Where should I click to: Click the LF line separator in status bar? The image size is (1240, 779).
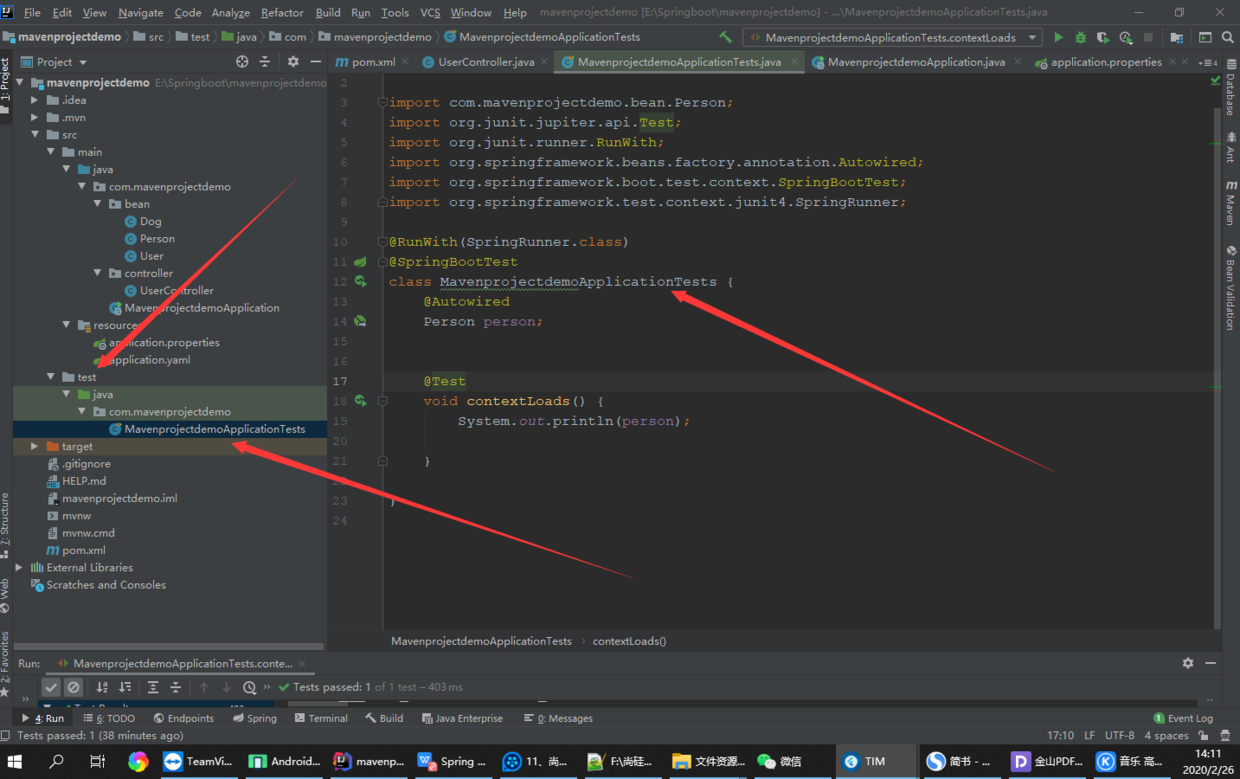1089,735
